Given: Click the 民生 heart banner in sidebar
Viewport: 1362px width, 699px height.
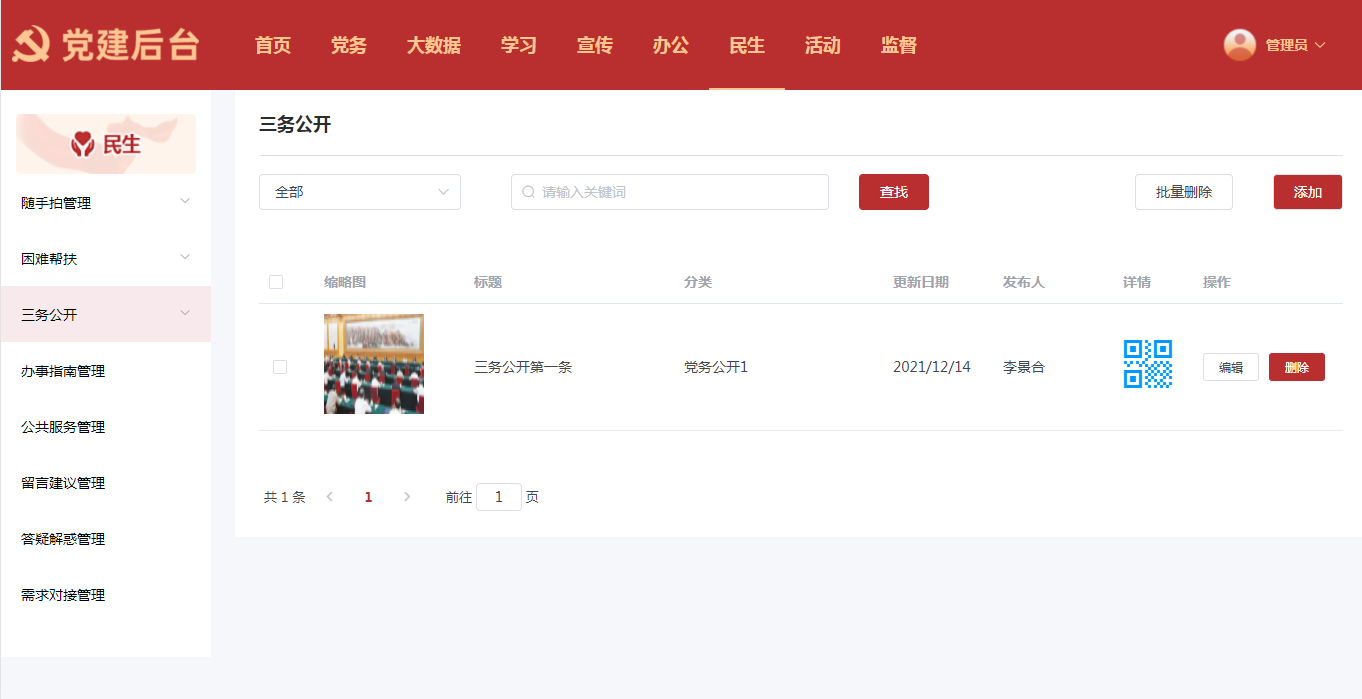Looking at the screenshot, I should tap(106, 144).
